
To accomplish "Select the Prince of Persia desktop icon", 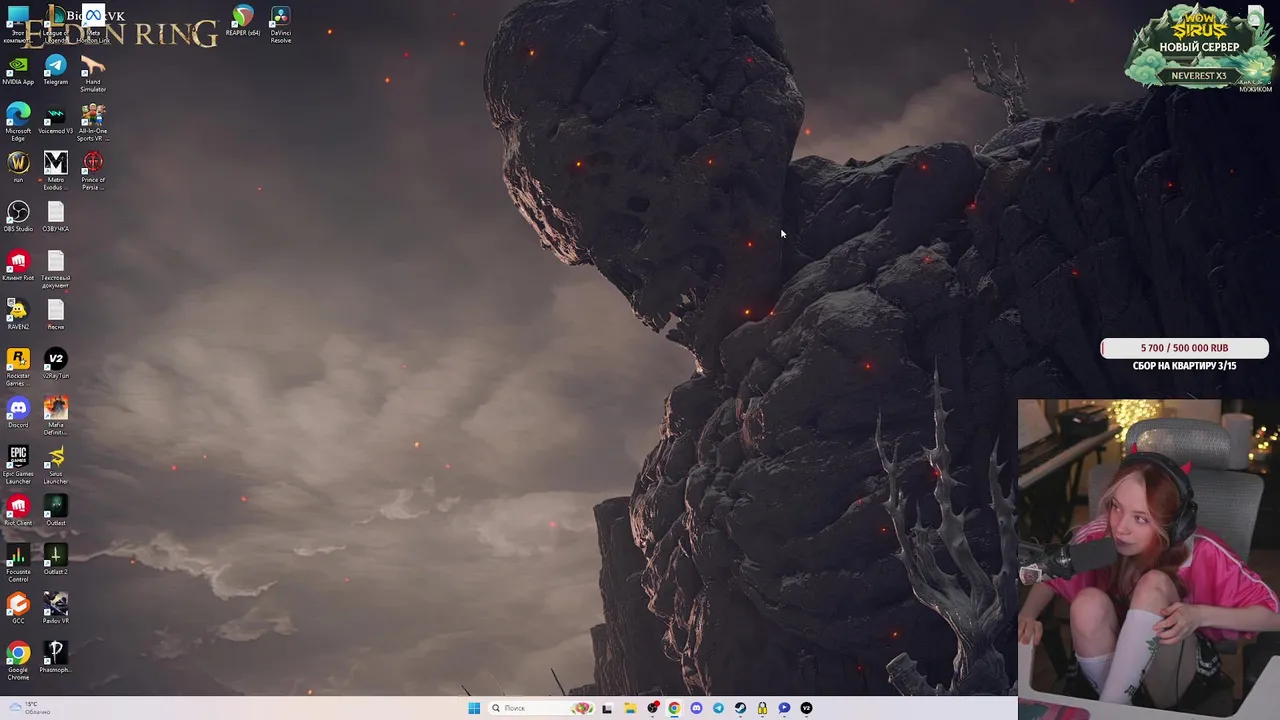I will 93,171.
